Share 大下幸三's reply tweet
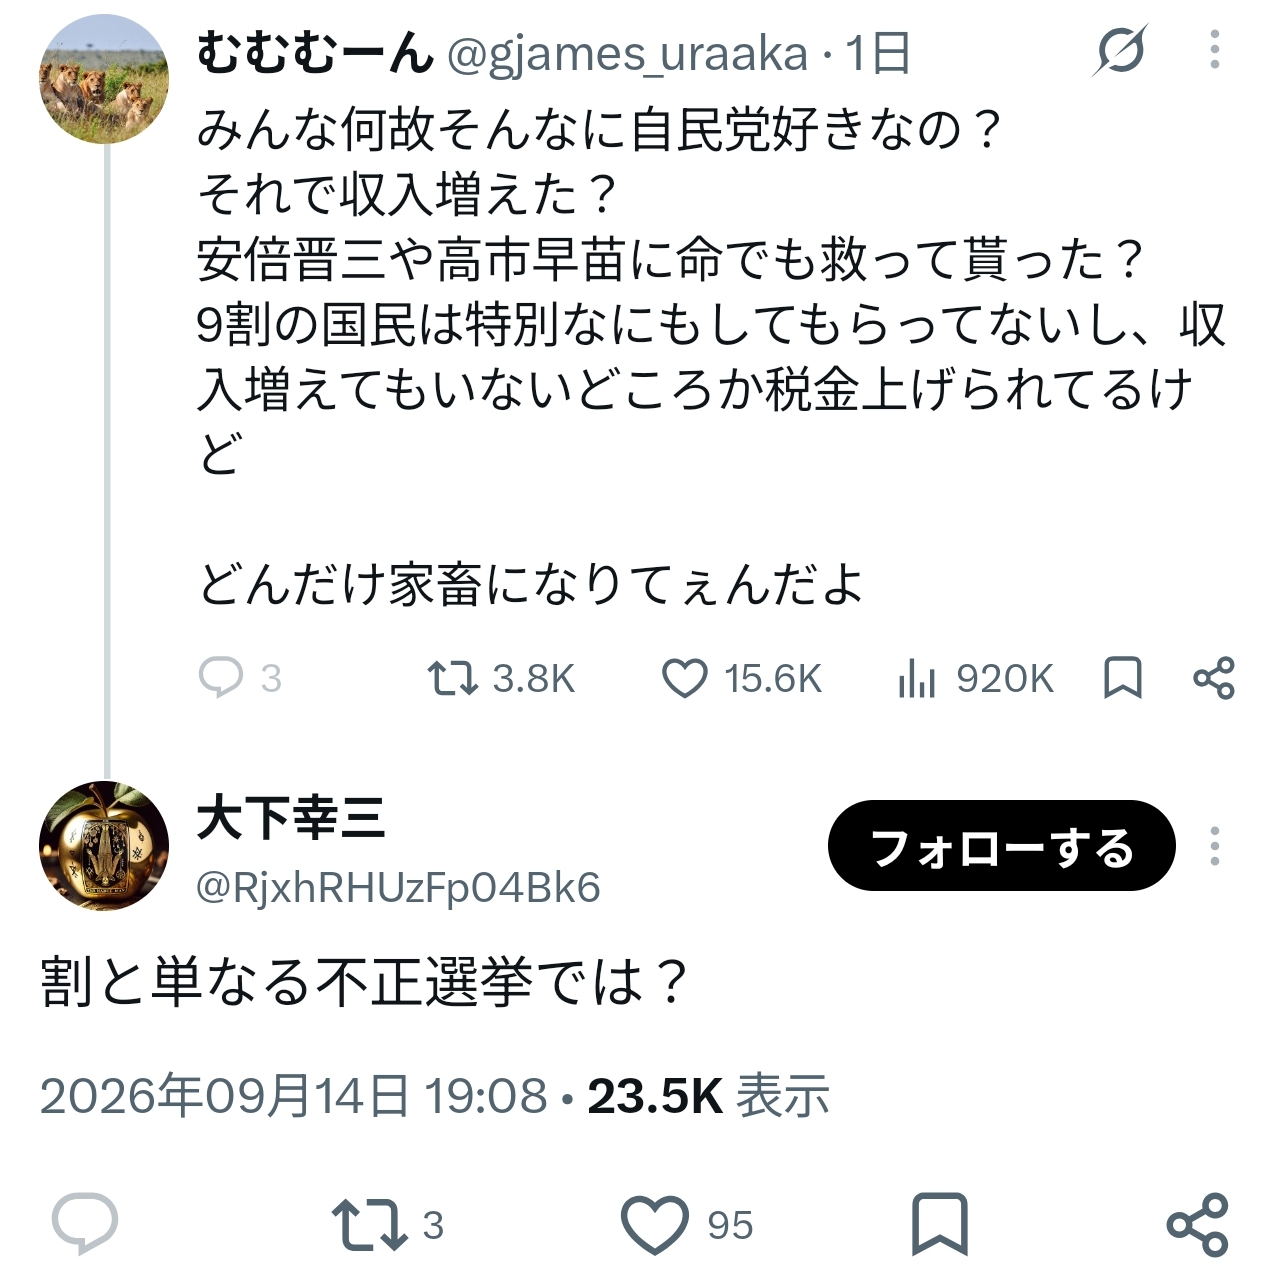1280x1274 pixels. tap(1197, 1223)
